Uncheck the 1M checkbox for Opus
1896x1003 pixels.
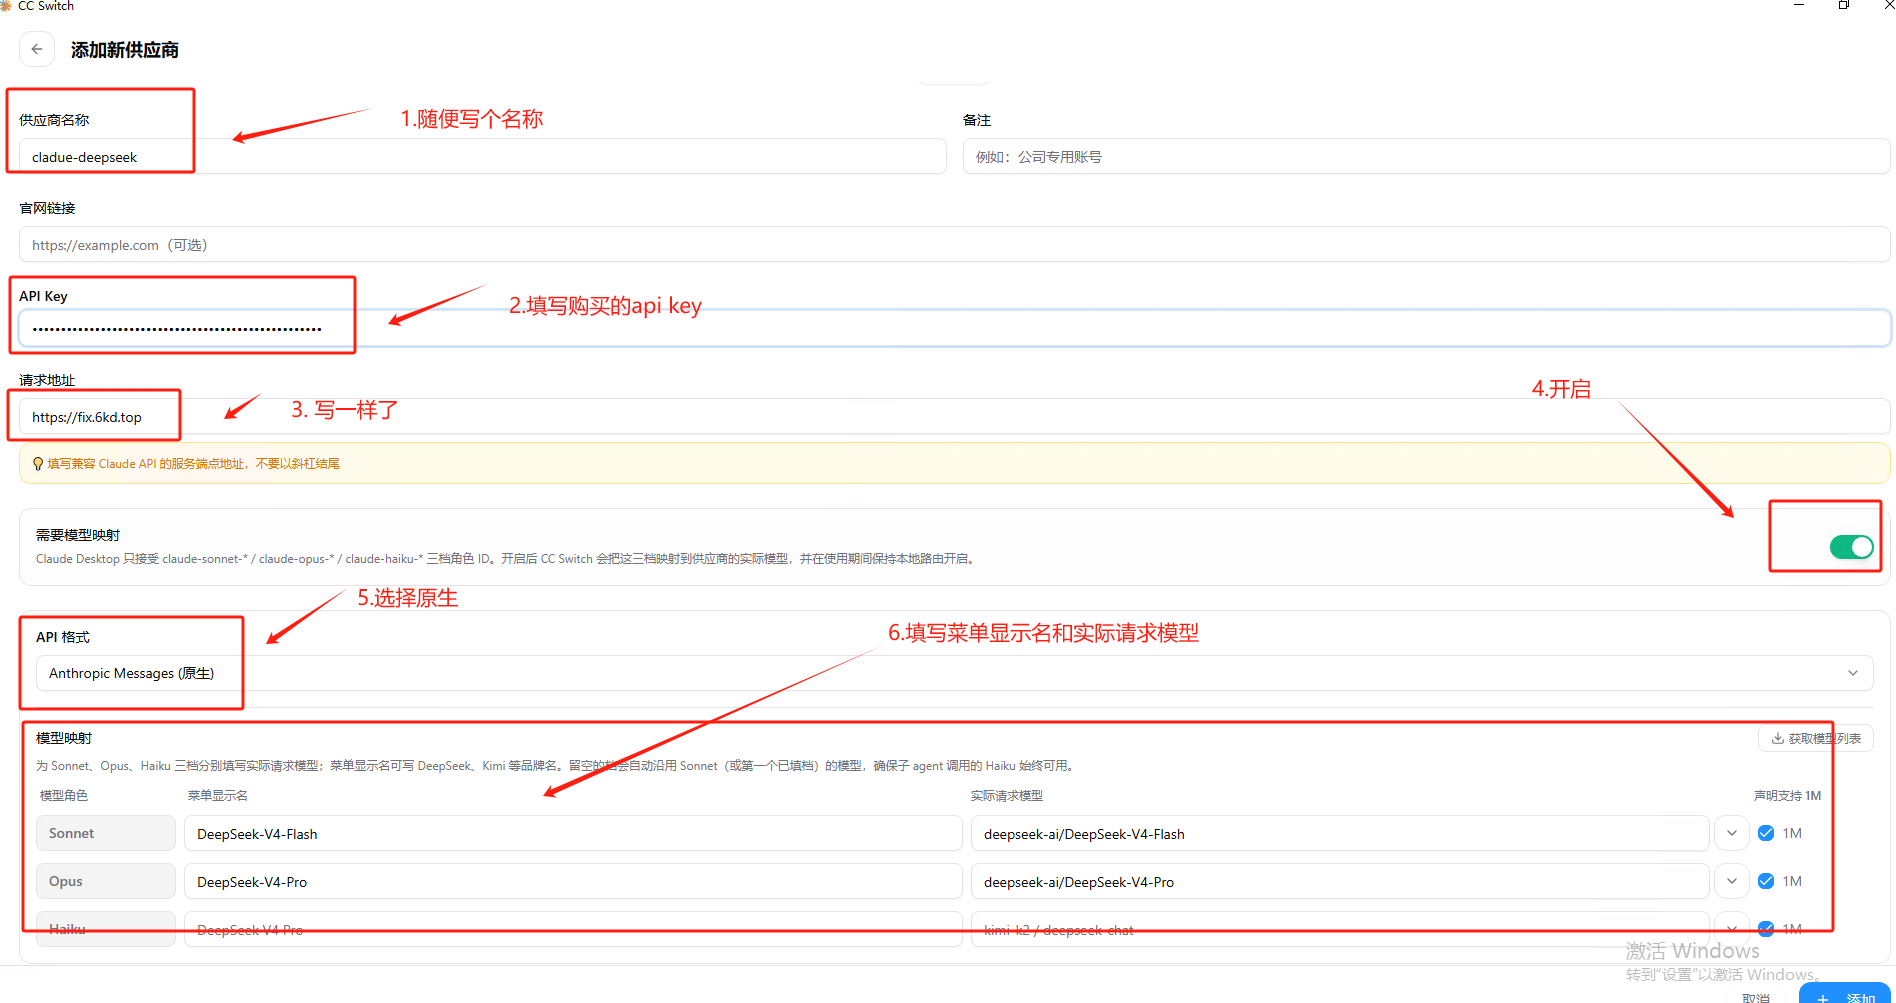[1766, 881]
